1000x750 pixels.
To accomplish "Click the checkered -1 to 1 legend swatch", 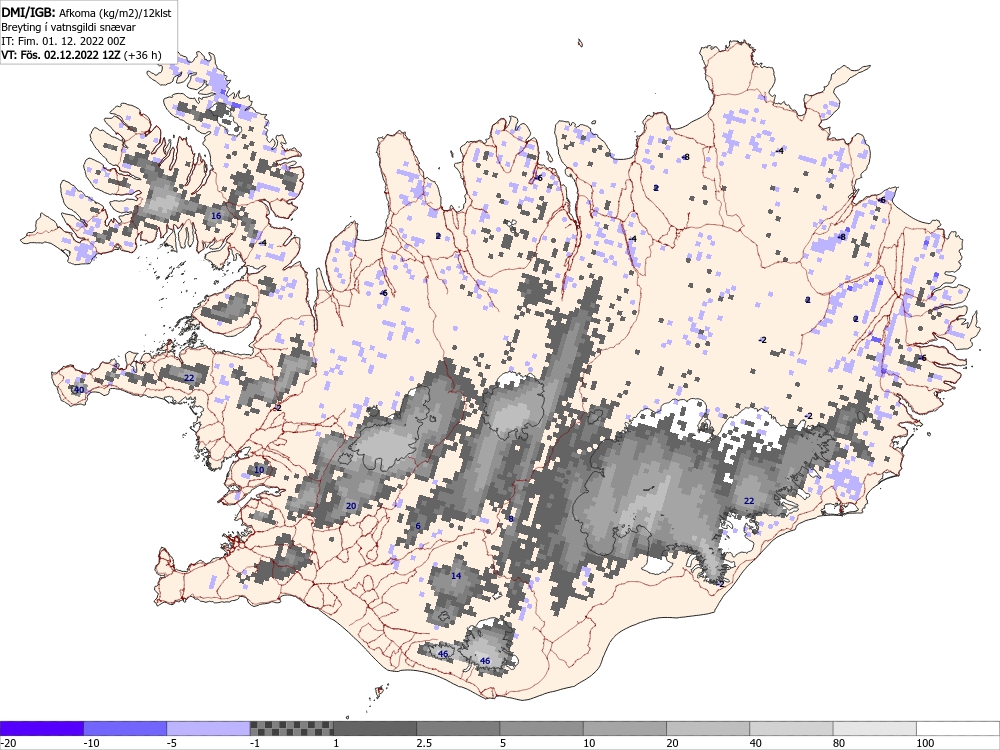I will (x=291, y=728).
